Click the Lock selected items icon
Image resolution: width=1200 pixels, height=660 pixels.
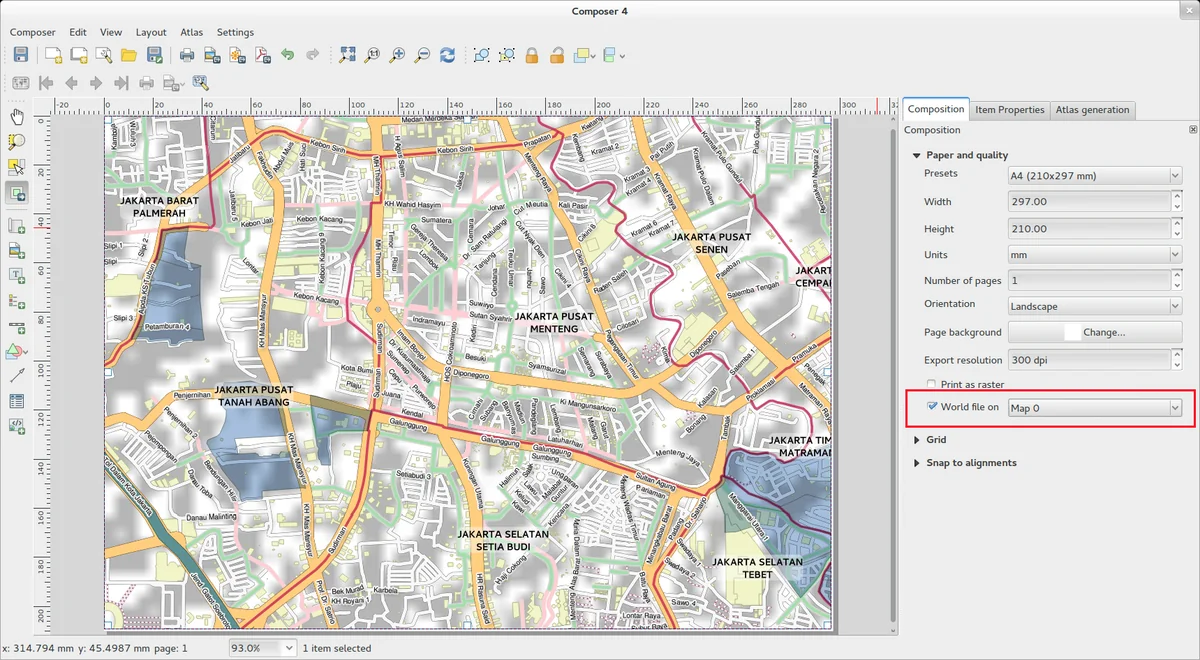(x=532, y=55)
